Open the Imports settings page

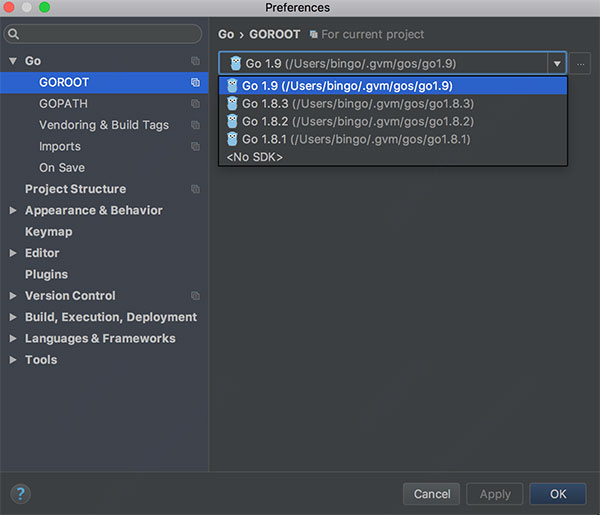pyautogui.click(x=60, y=147)
